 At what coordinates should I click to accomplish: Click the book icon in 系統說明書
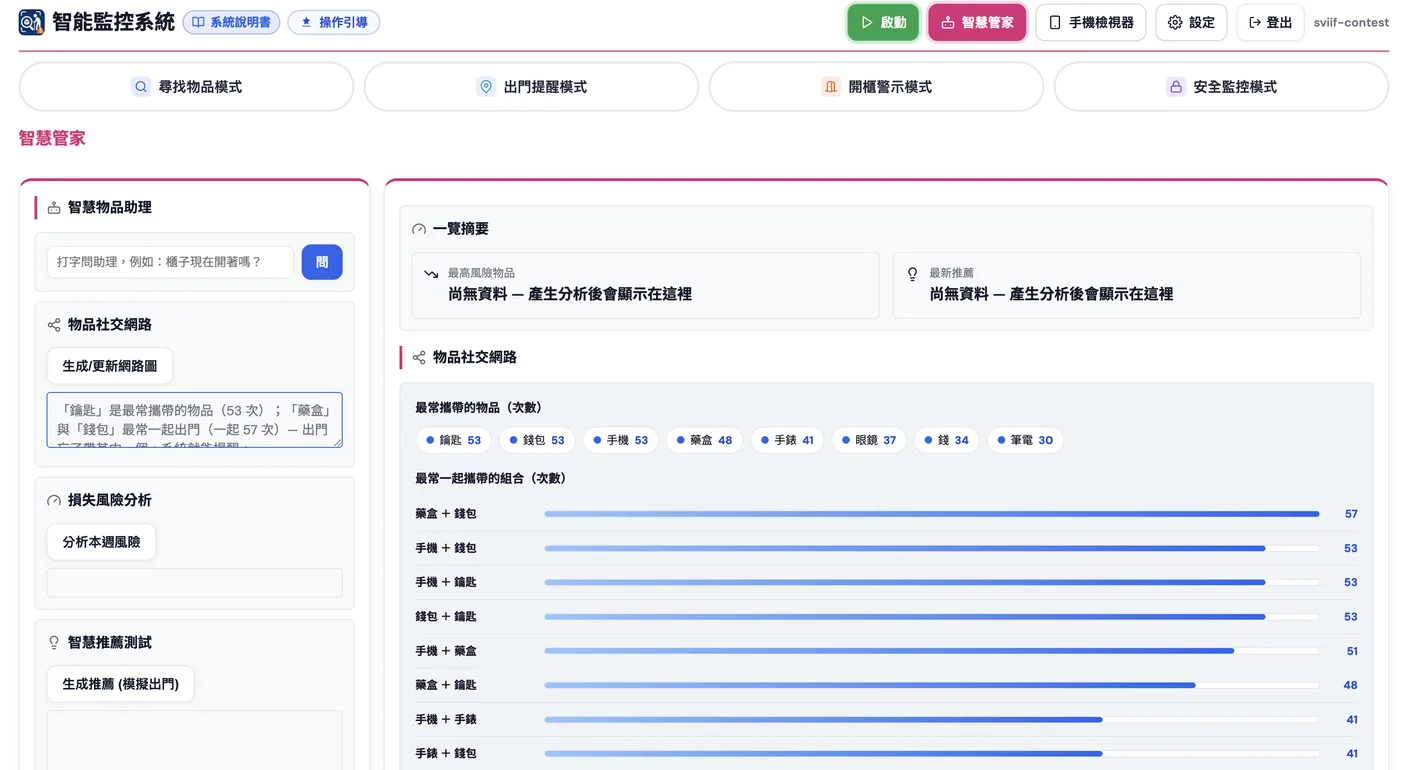[x=198, y=22]
